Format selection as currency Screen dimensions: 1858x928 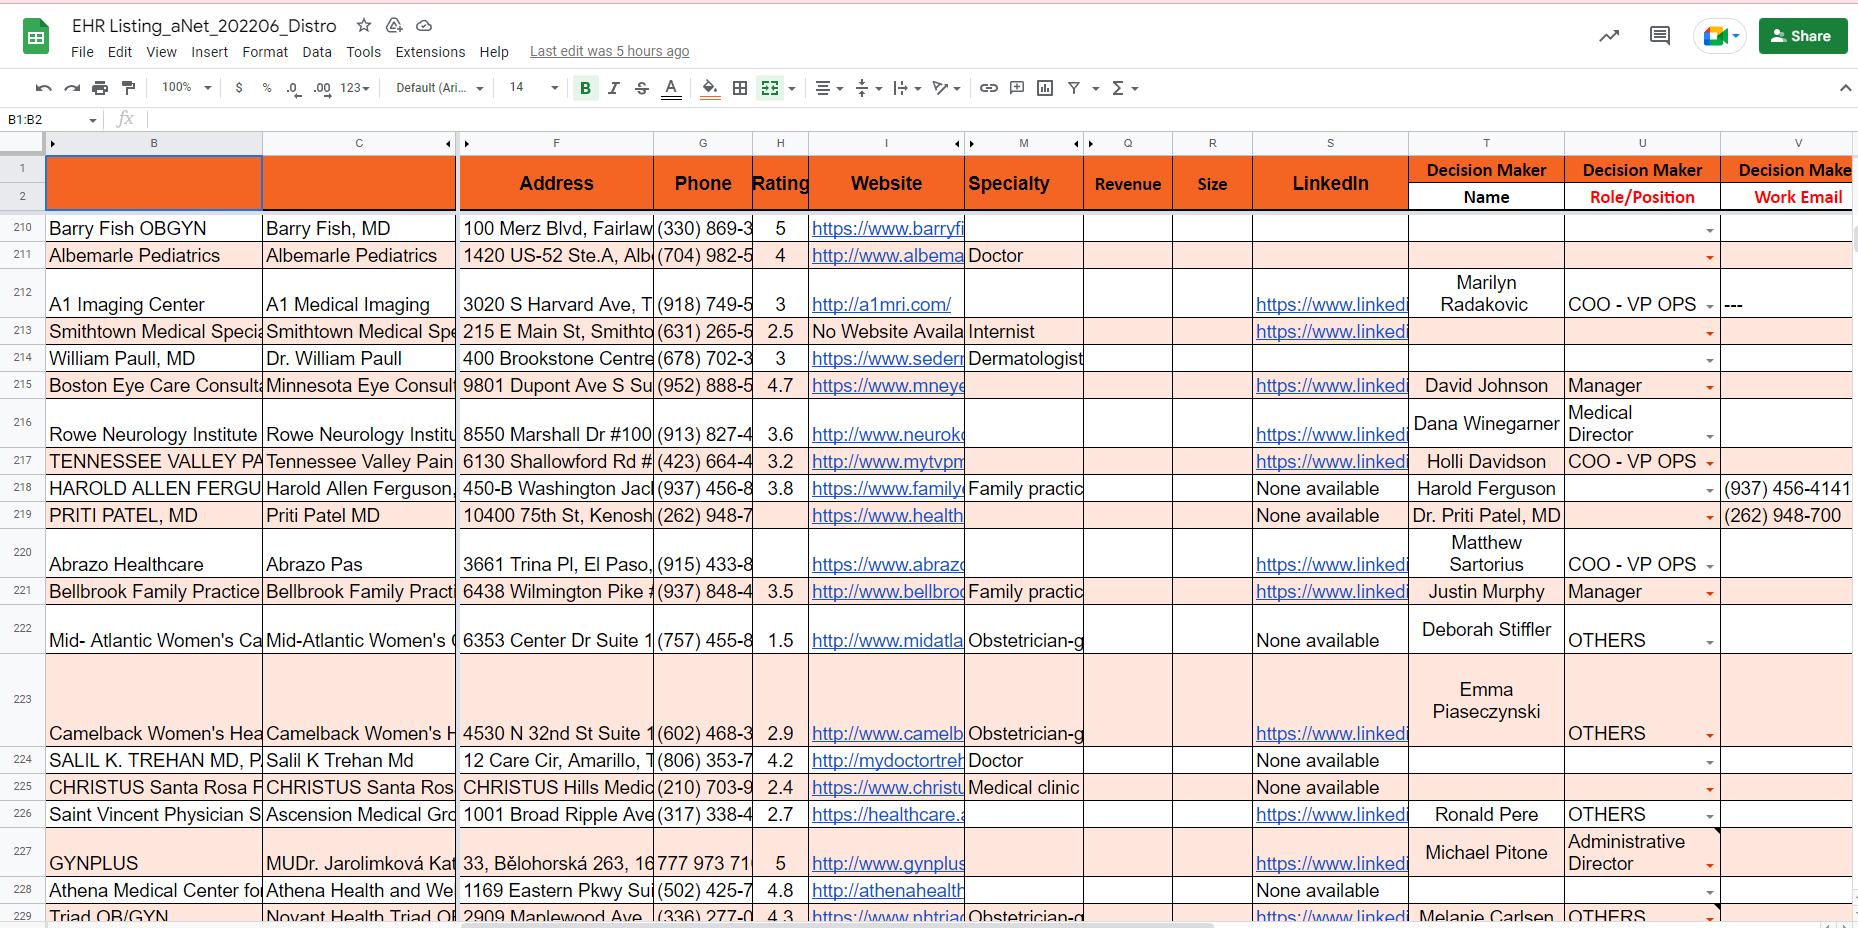click(x=239, y=88)
